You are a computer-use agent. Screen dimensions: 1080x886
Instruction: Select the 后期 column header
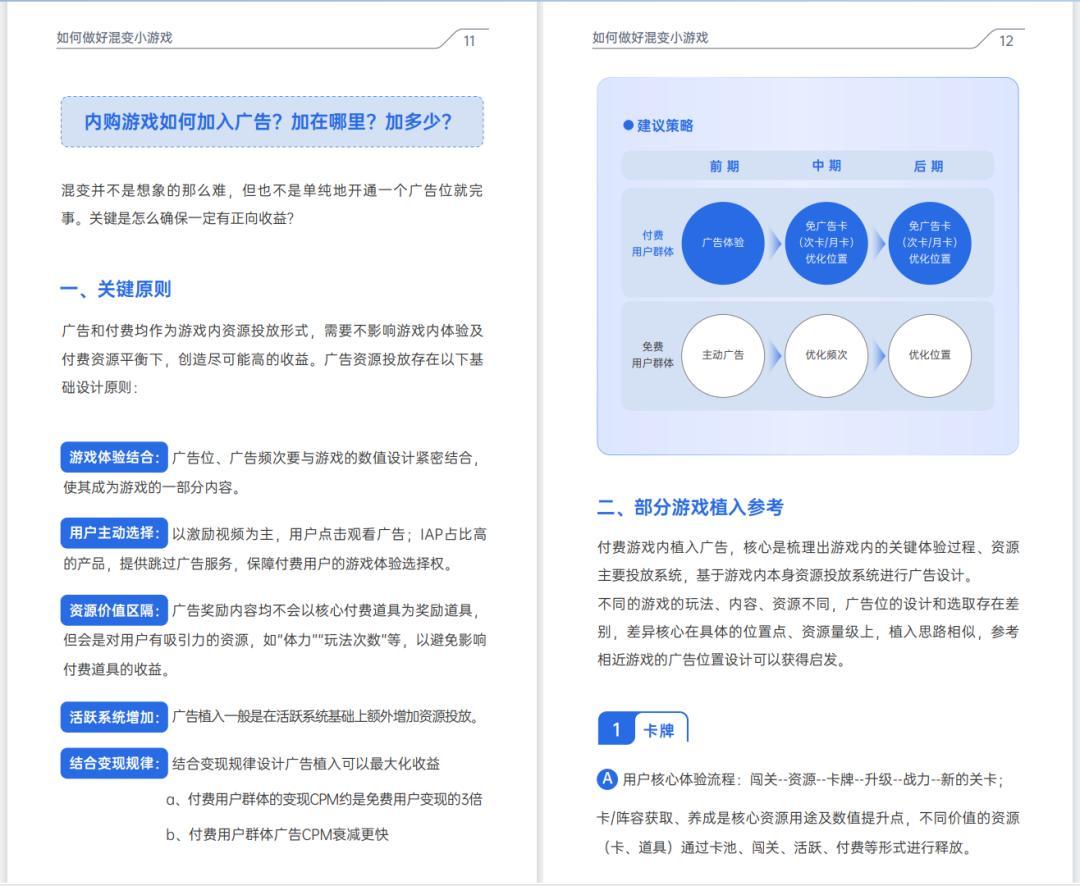point(928,166)
